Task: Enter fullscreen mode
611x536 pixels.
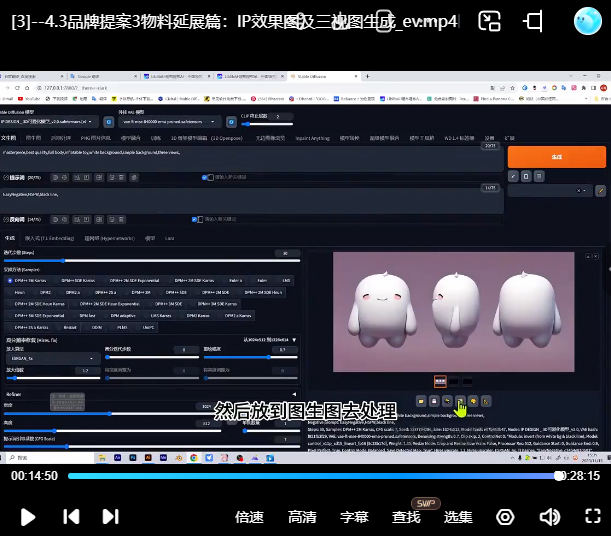Action: pyautogui.click(x=592, y=517)
